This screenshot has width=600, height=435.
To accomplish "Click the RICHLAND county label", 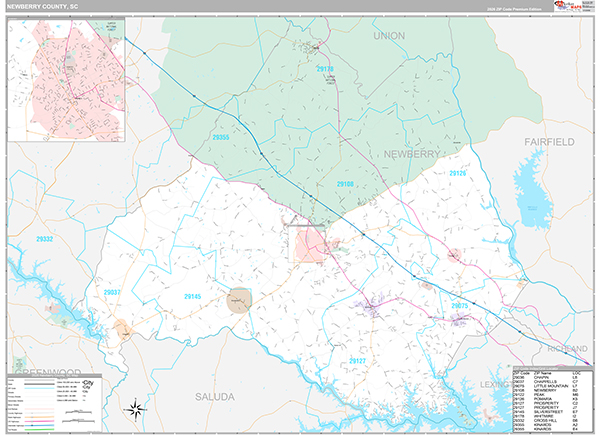I will point(567,349).
